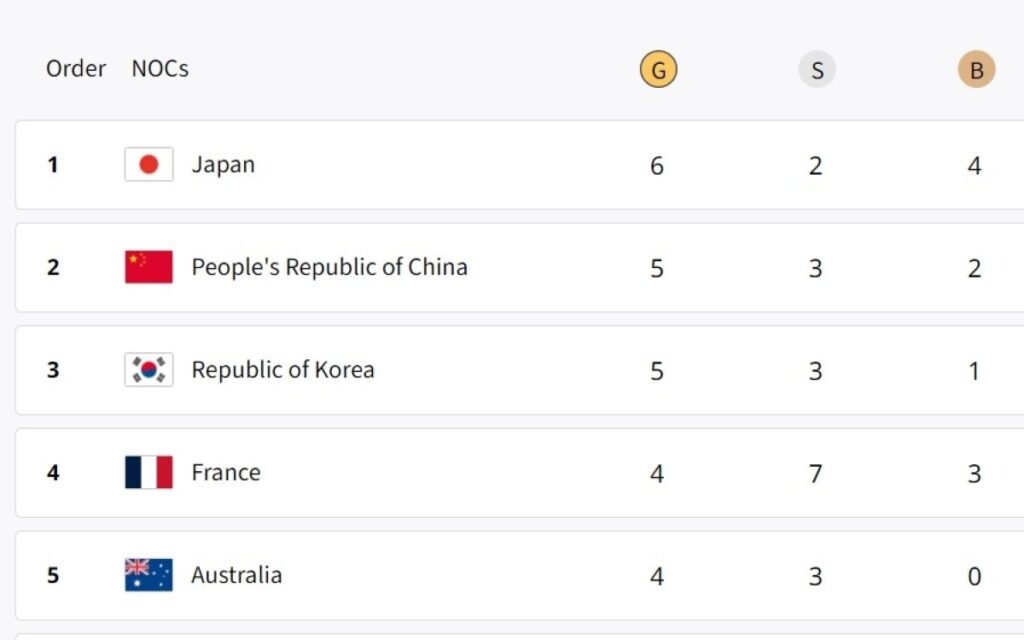Click the France flag icon
This screenshot has height=640, width=1024.
click(x=149, y=473)
